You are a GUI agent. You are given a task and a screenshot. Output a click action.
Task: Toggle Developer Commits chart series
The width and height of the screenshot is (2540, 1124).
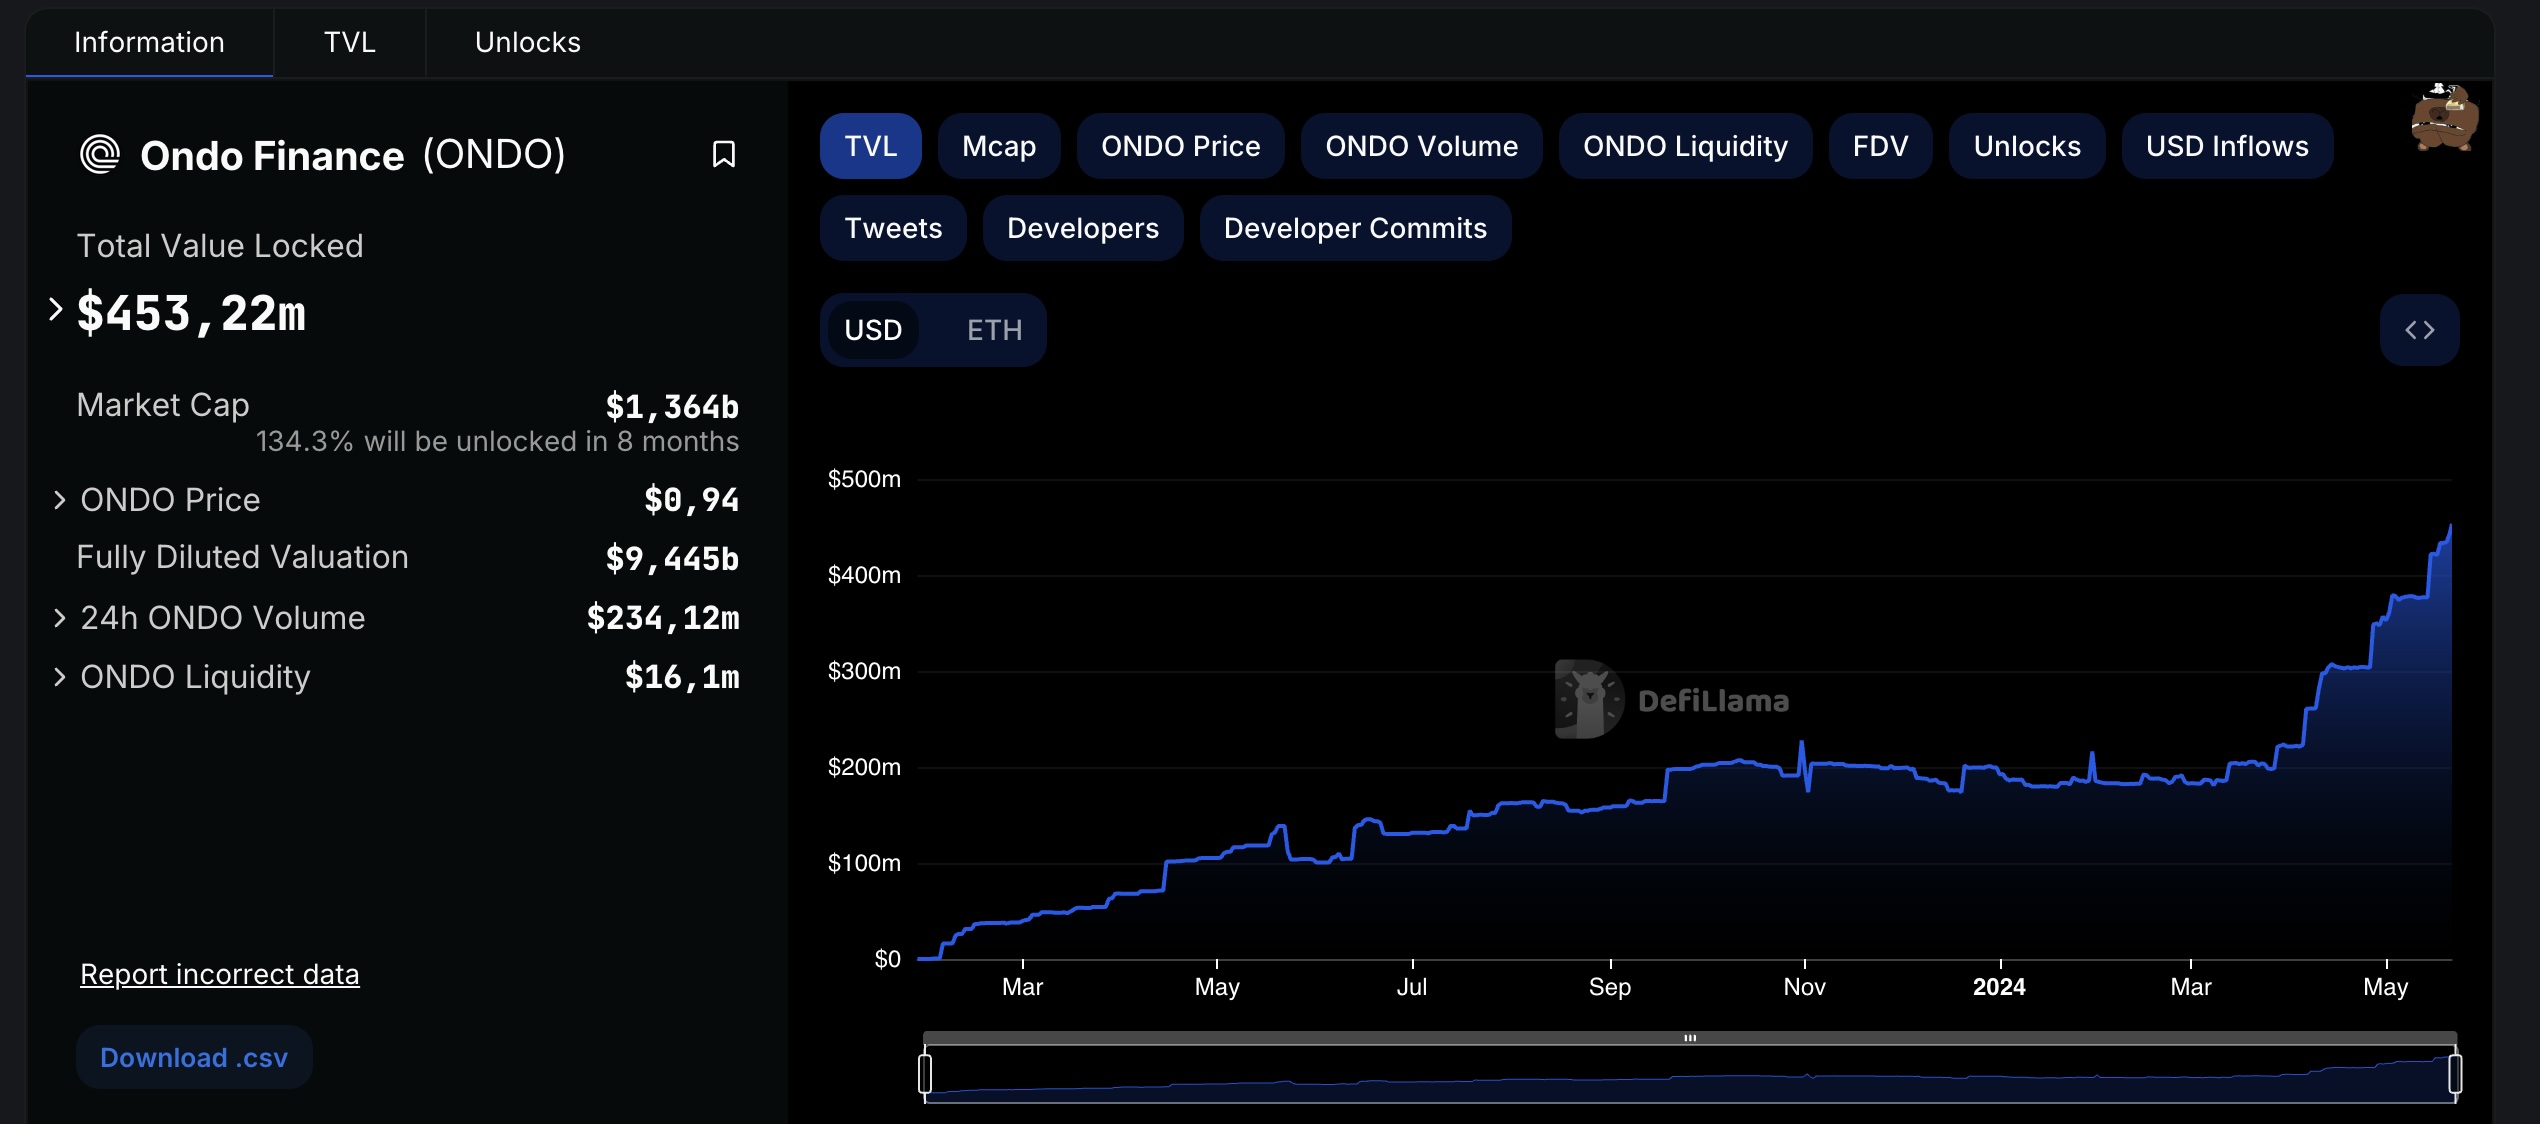coord(1355,228)
